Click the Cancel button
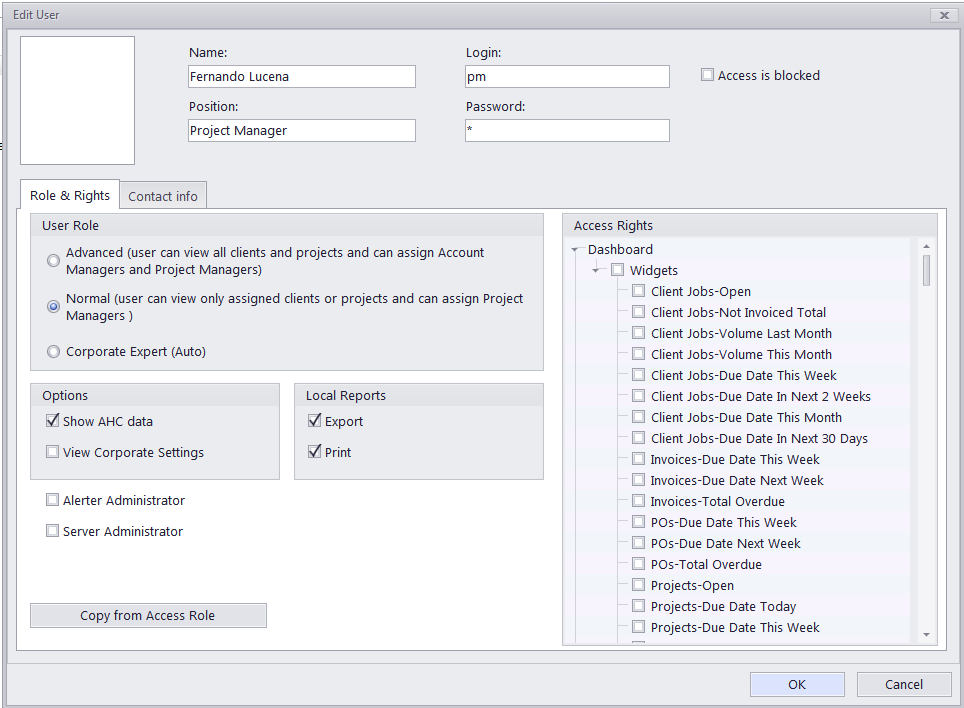Screen dimensions: 964x708 (x=904, y=684)
